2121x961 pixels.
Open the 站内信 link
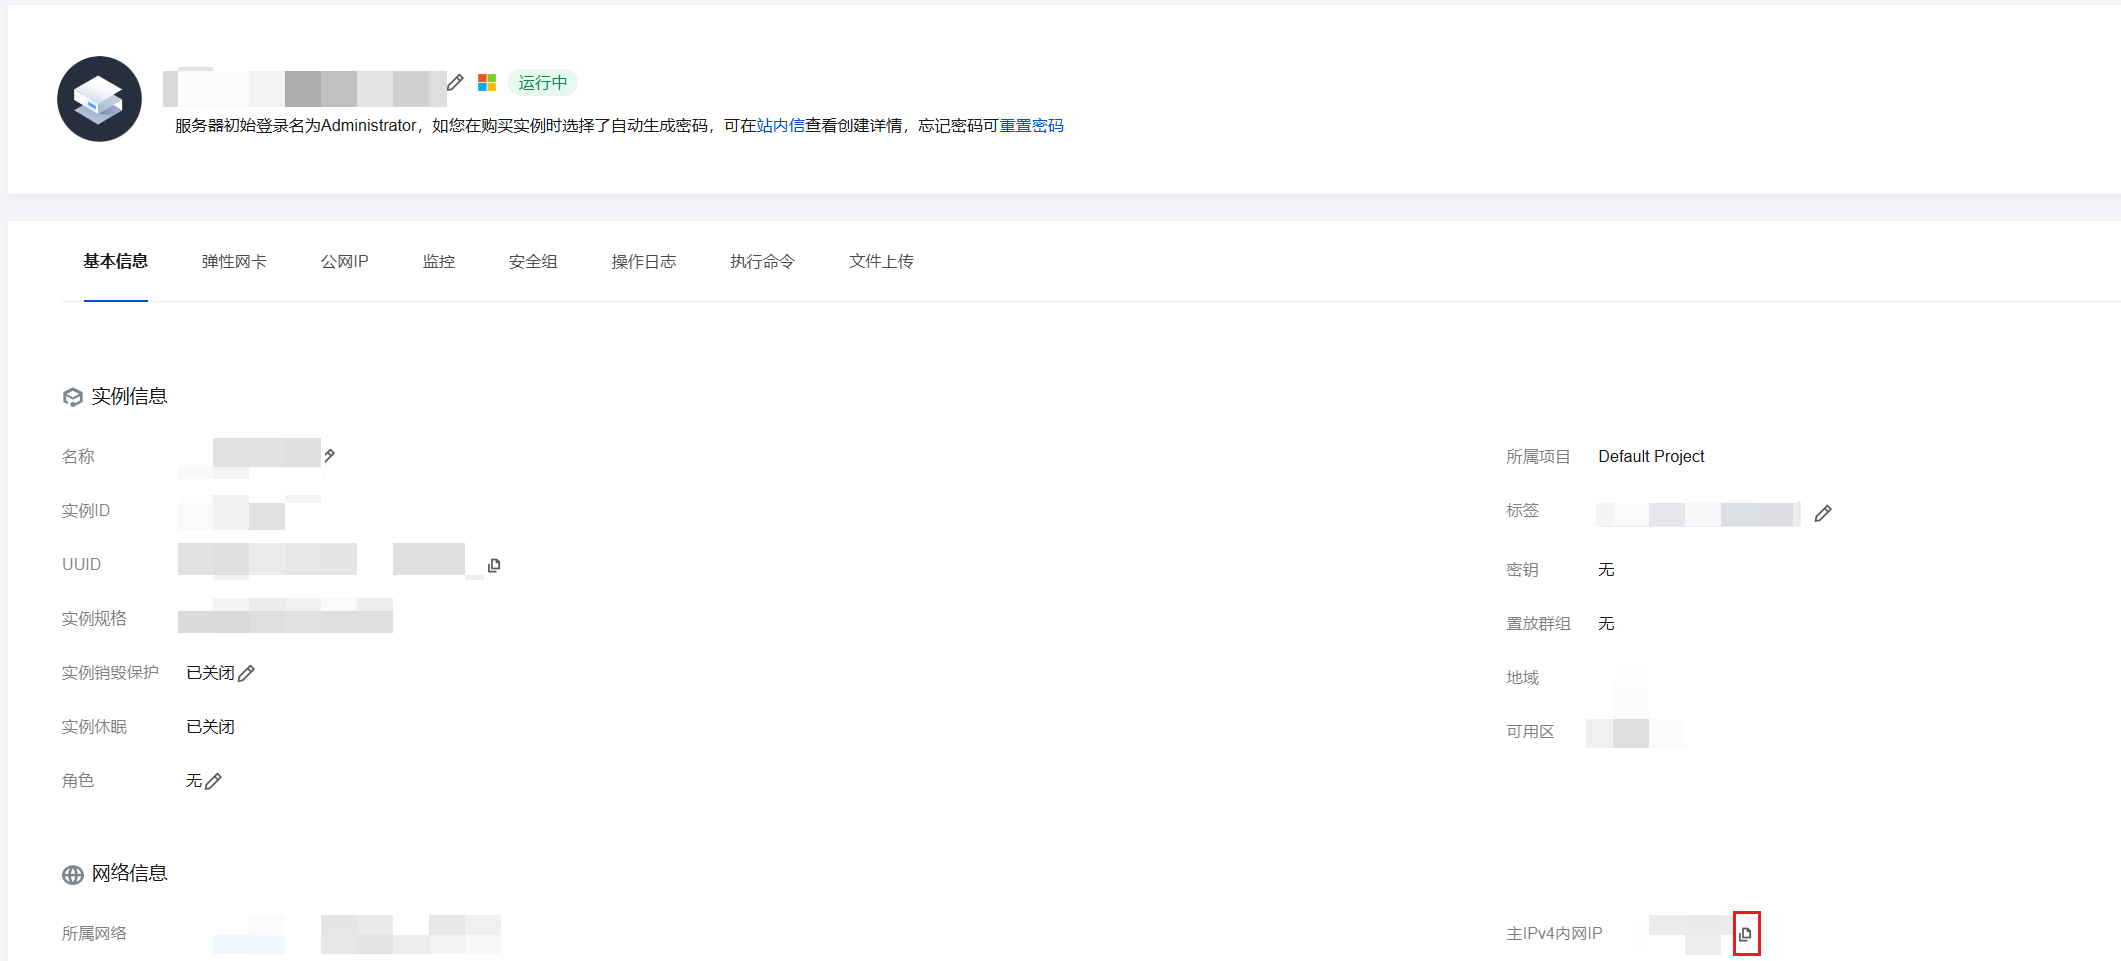tap(781, 125)
